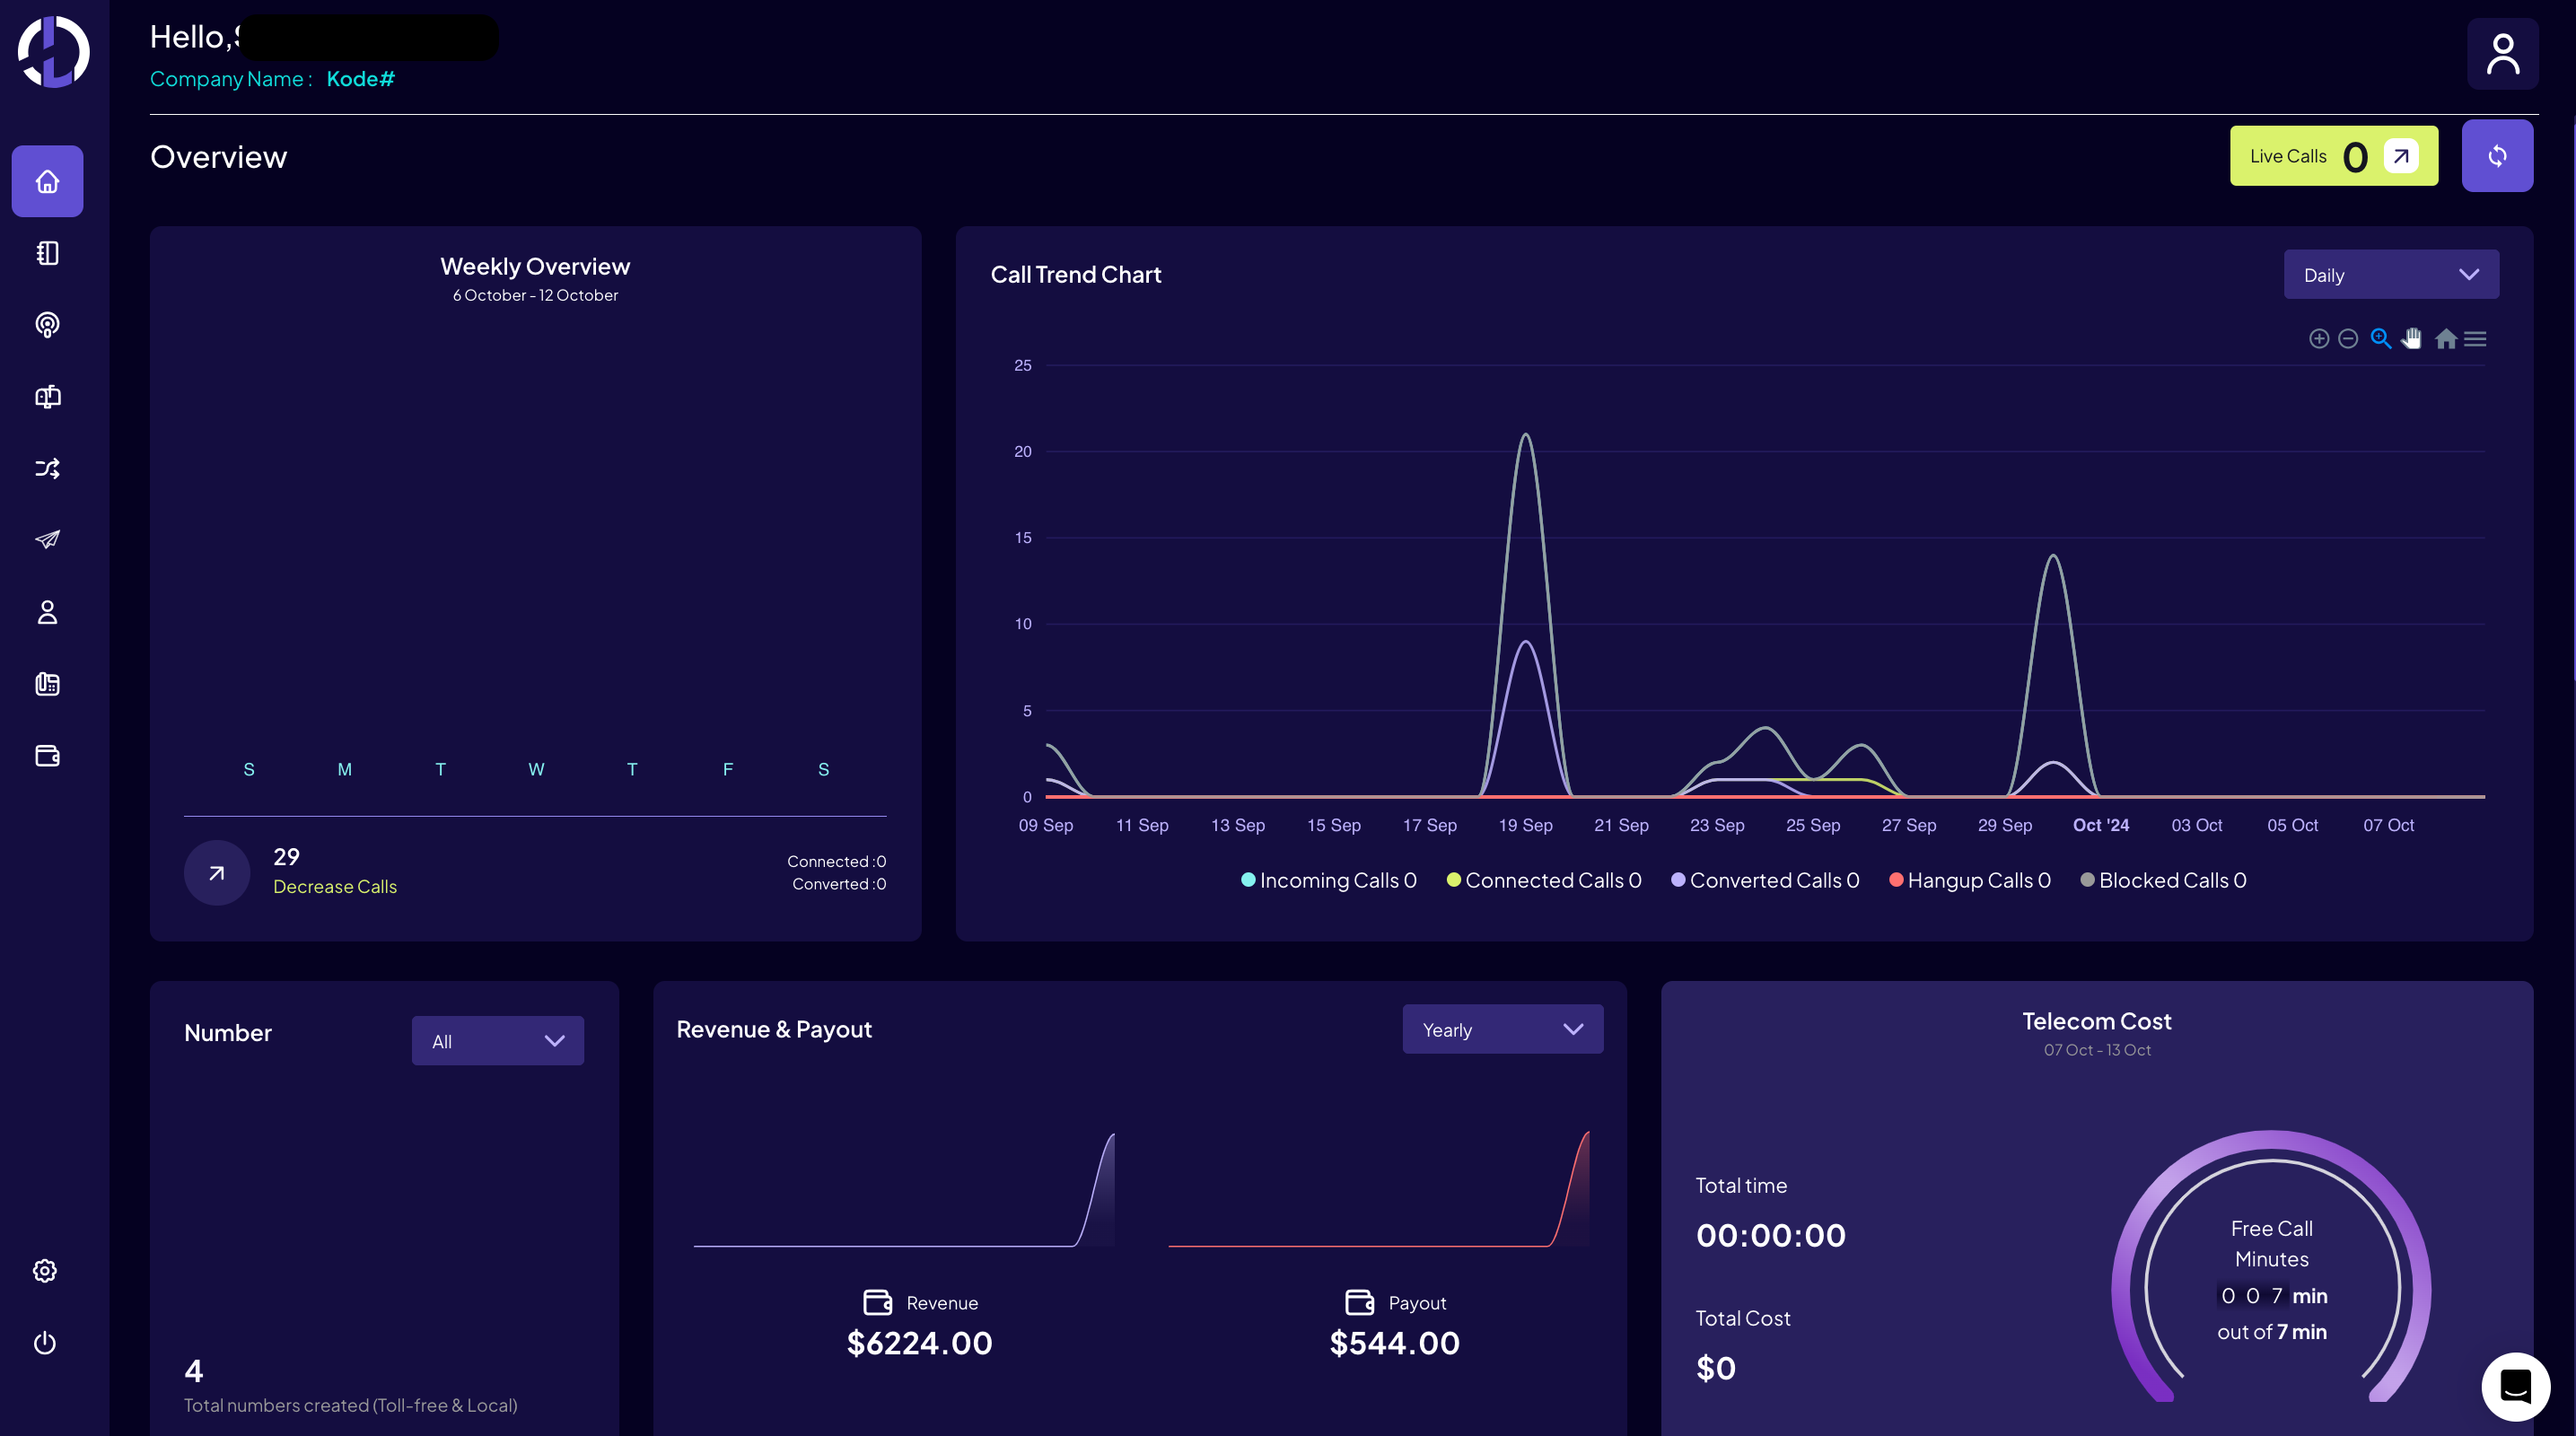The width and height of the screenshot is (2576, 1436).
Task: Open the settings gear icon
Action: (45, 1270)
